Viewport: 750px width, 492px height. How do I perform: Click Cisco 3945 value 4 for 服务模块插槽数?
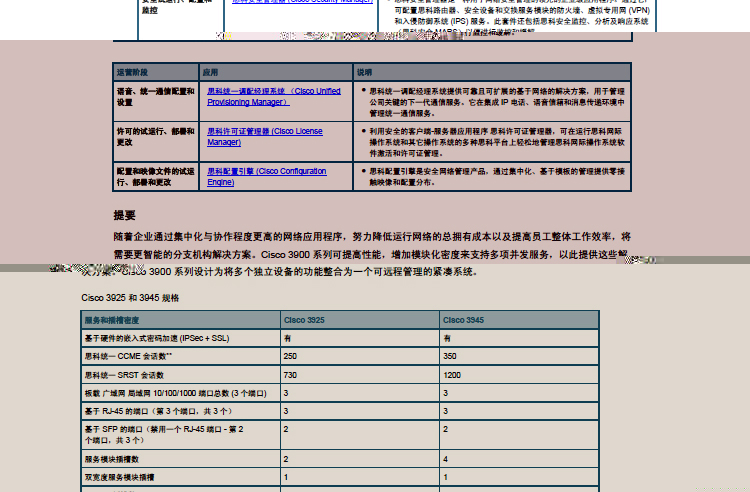(x=445, y=459)
